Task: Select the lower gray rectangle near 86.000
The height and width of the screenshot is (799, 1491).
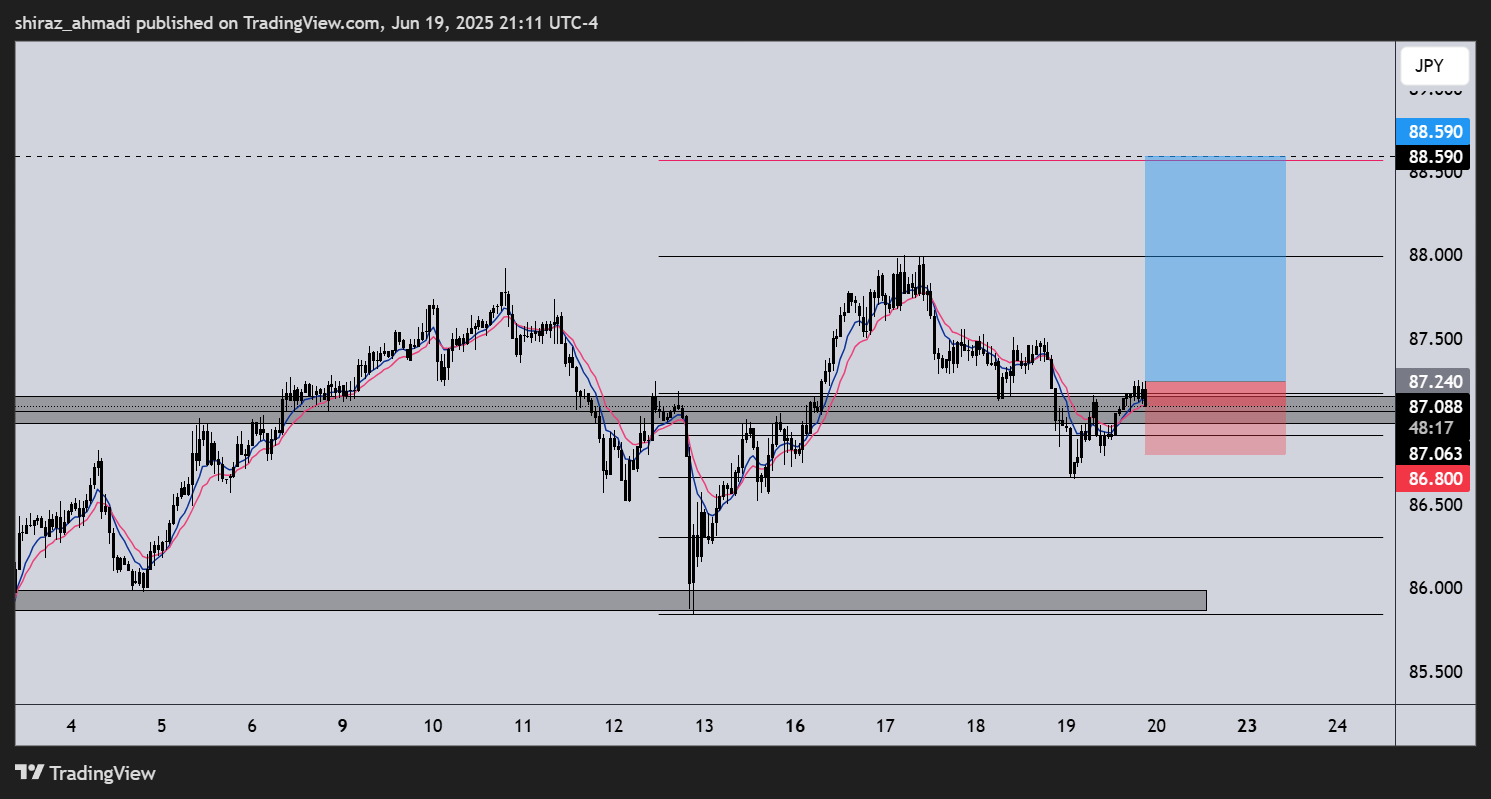Action: (x=611, y=600)
